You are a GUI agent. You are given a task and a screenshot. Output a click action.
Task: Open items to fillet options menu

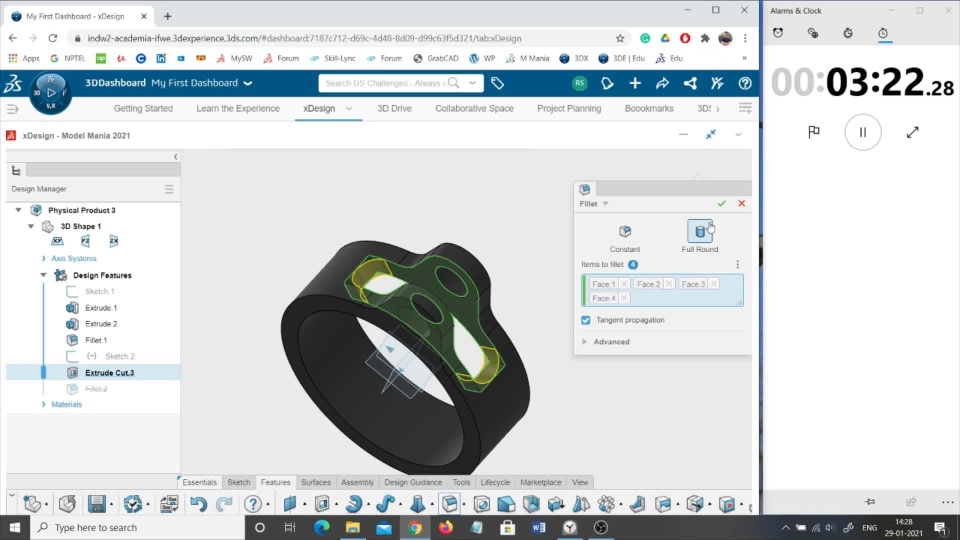pos(737,264)
